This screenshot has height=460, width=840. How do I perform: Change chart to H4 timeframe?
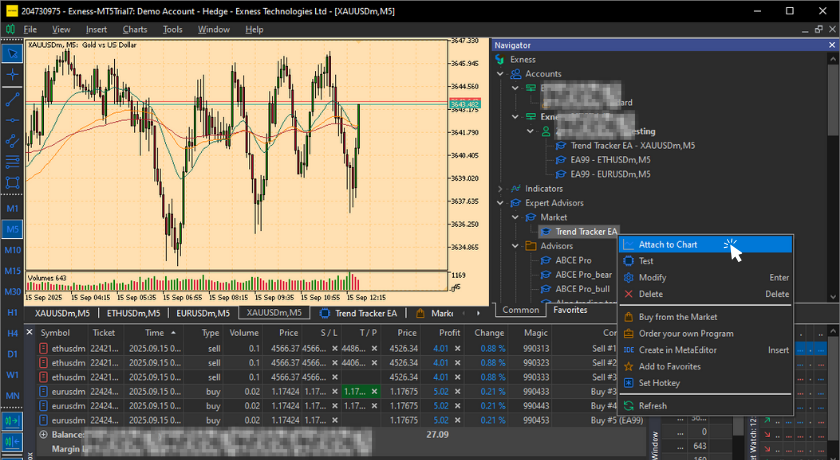point(12,333)
